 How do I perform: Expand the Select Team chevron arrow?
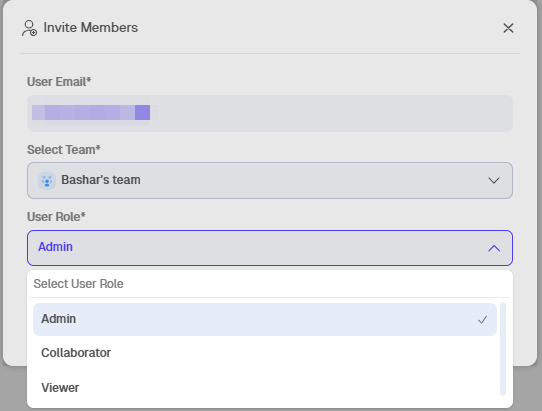click(494, 180)
